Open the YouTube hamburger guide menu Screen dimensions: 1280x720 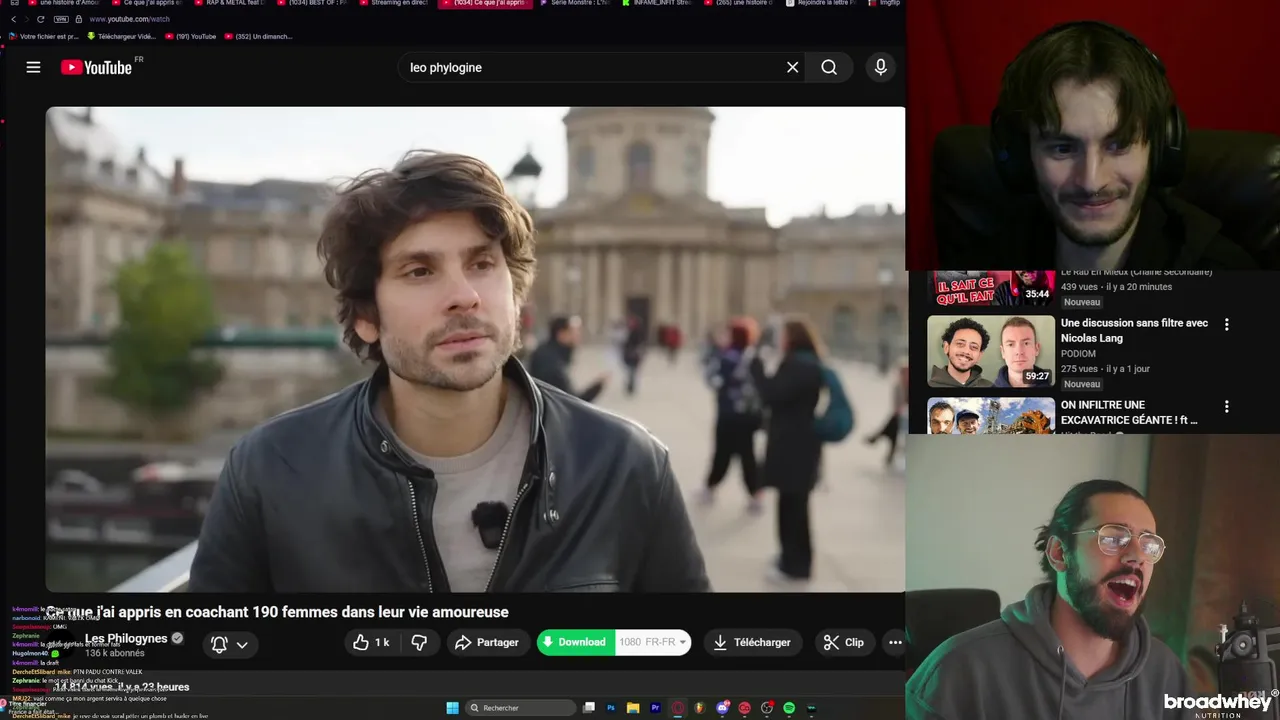(x=33, y=67)
